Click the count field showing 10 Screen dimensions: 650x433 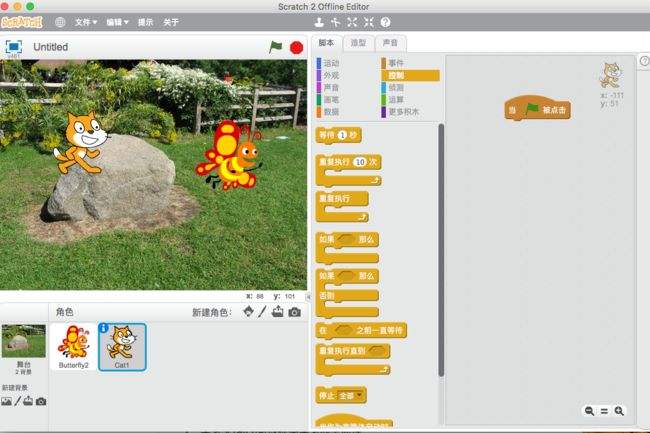pos(360,162)
